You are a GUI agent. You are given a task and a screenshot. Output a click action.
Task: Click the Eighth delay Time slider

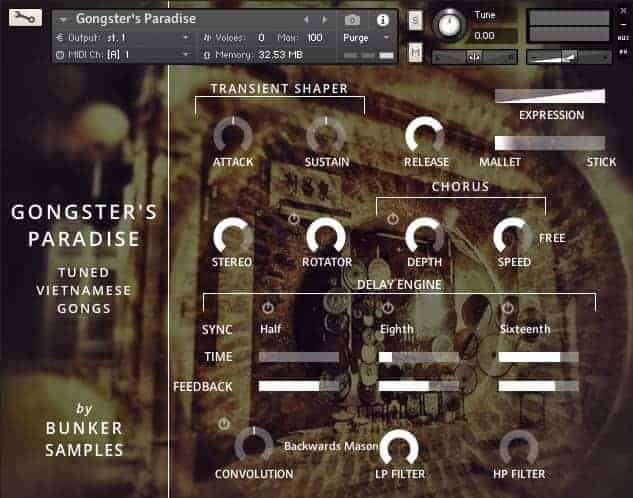419,357
